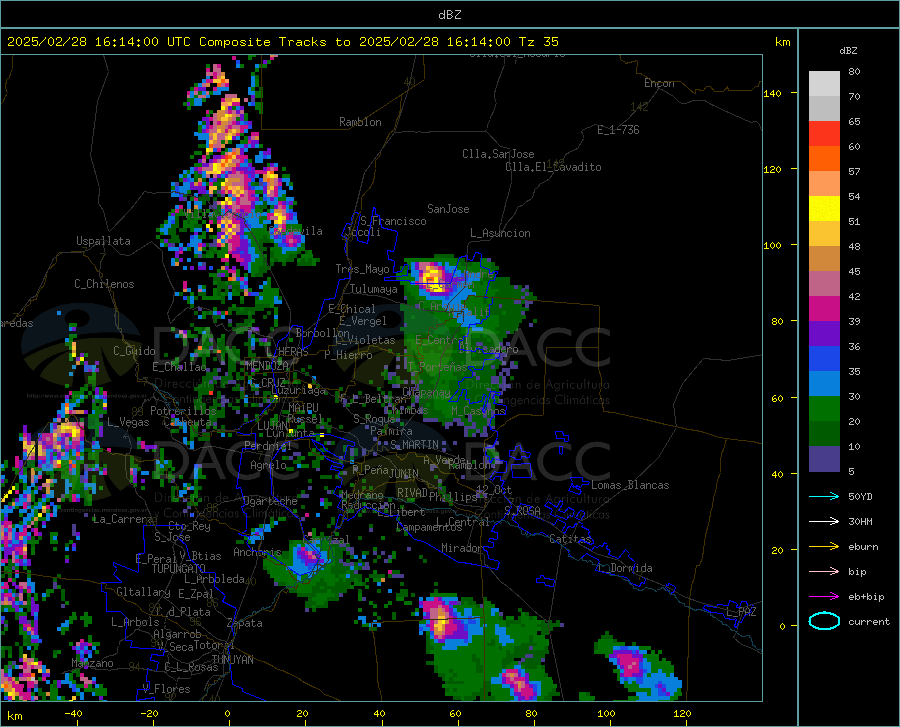
Task: Click the 'dBZ' title at the top
Action: tap(449, 15)
